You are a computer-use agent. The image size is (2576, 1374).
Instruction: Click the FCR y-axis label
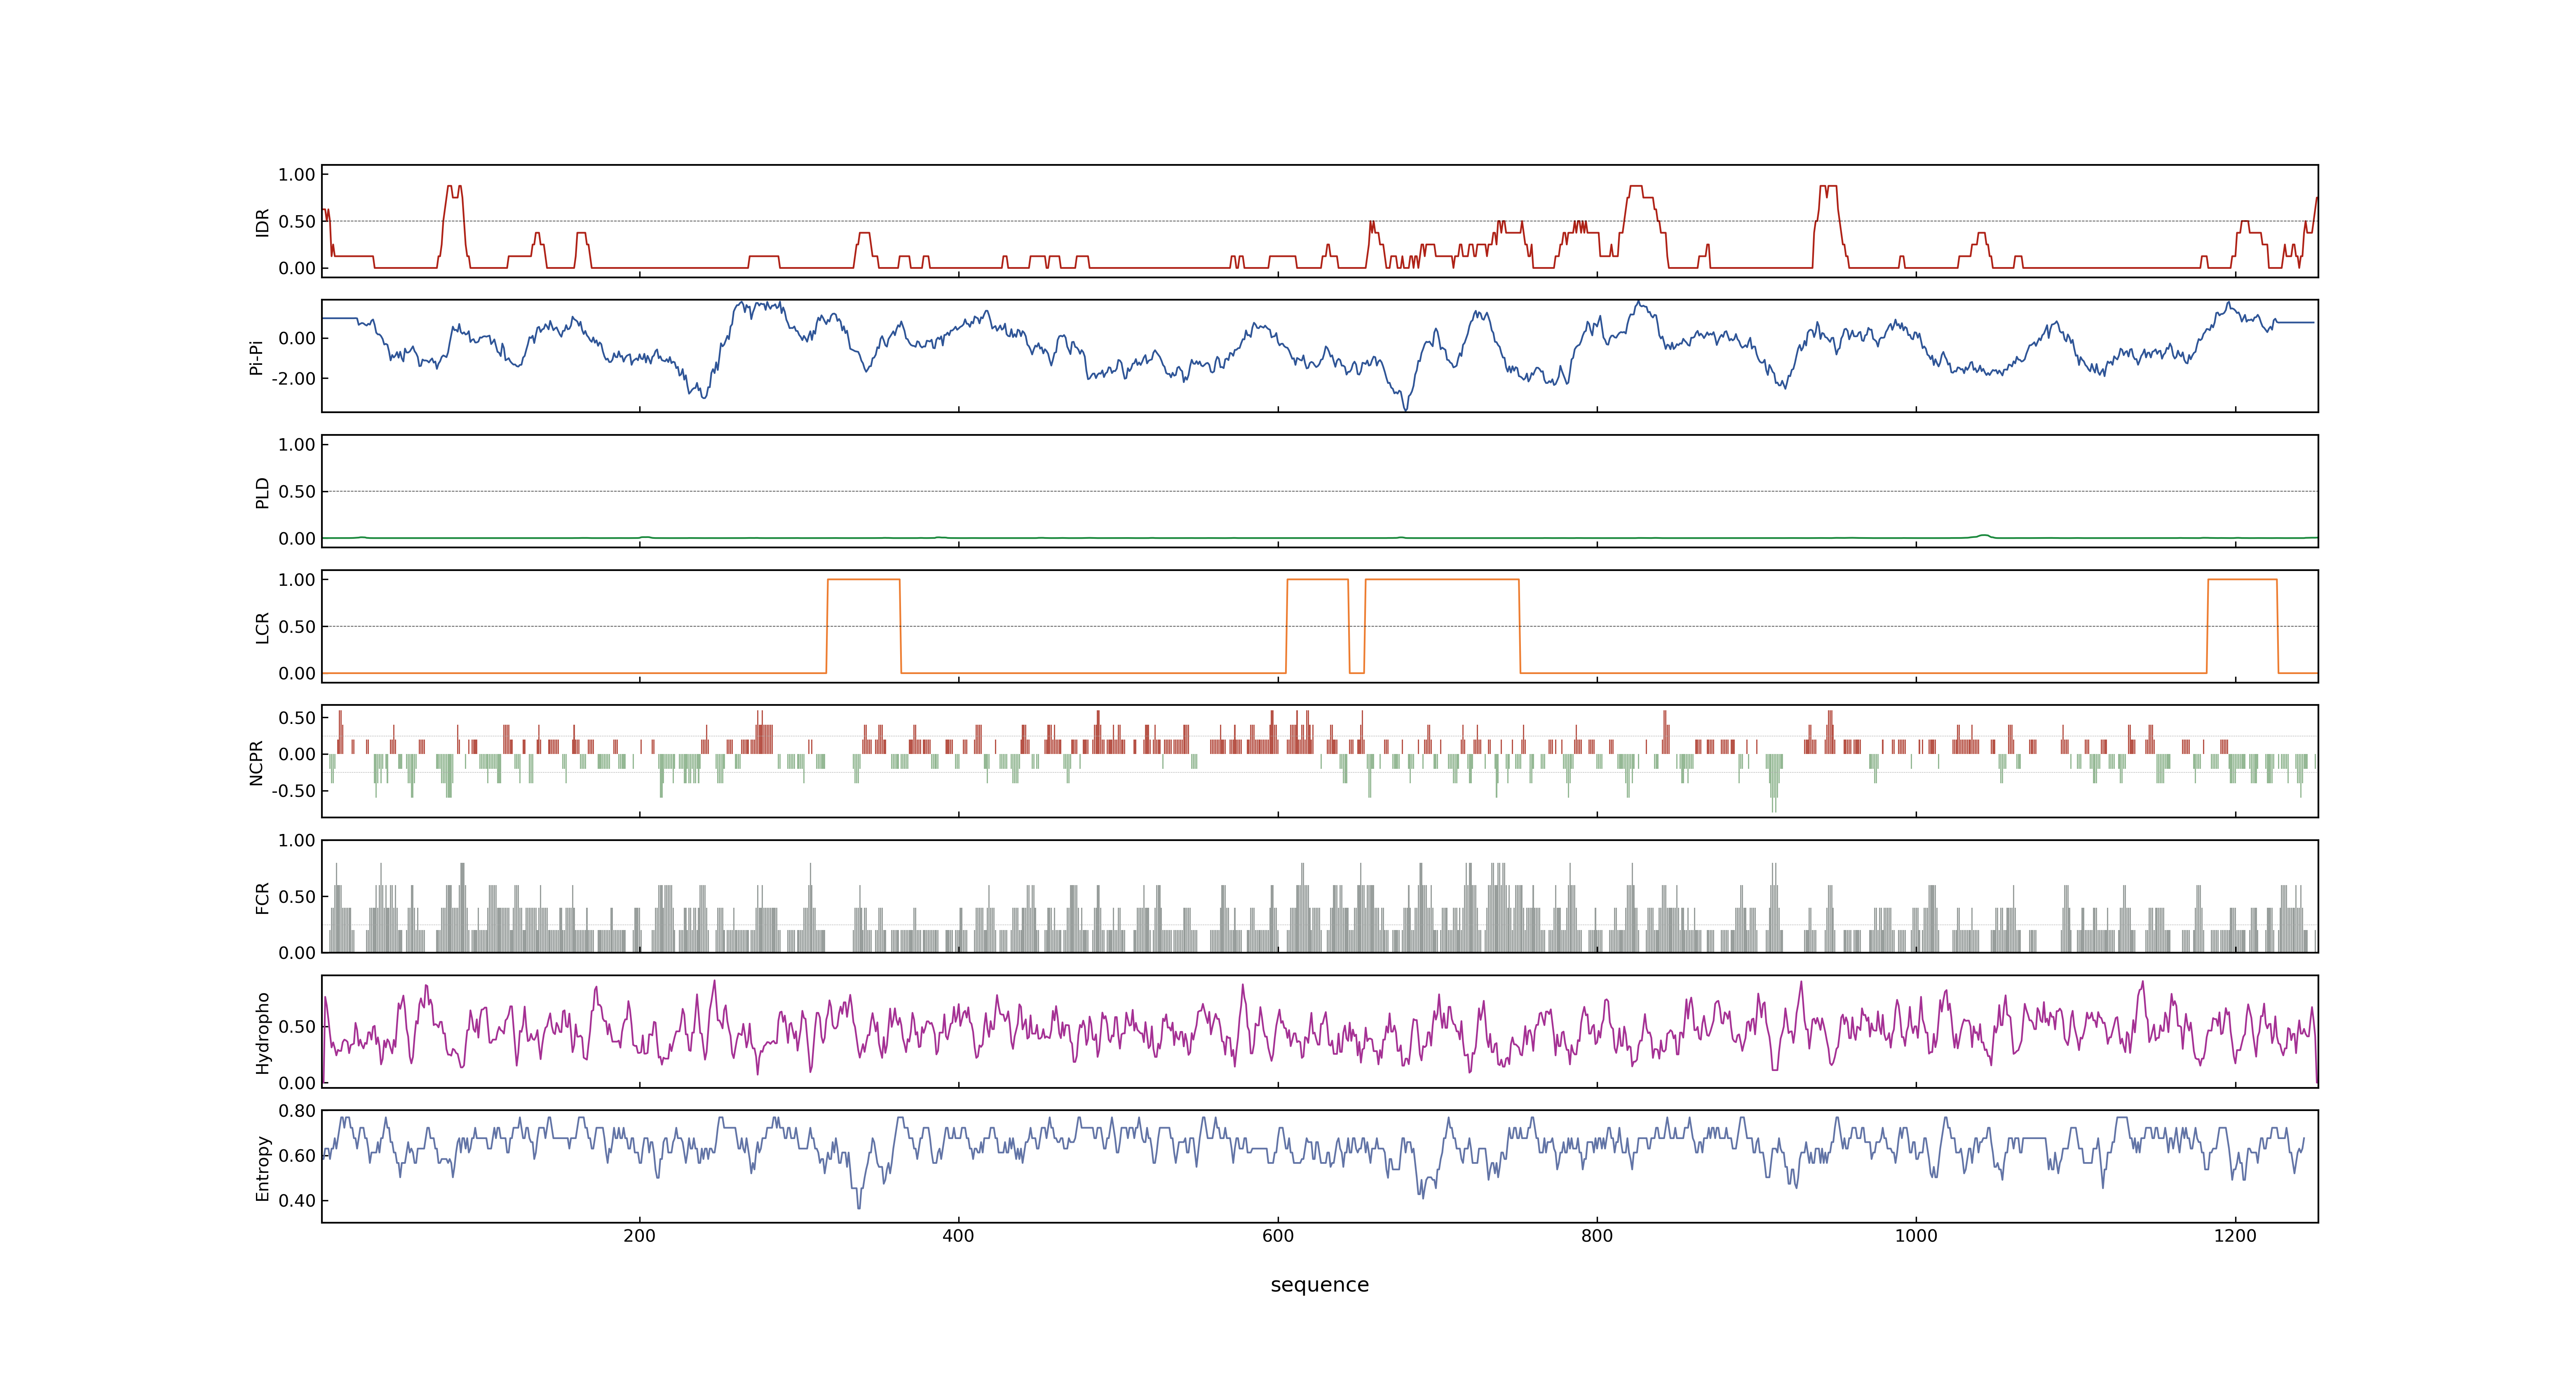262,897
